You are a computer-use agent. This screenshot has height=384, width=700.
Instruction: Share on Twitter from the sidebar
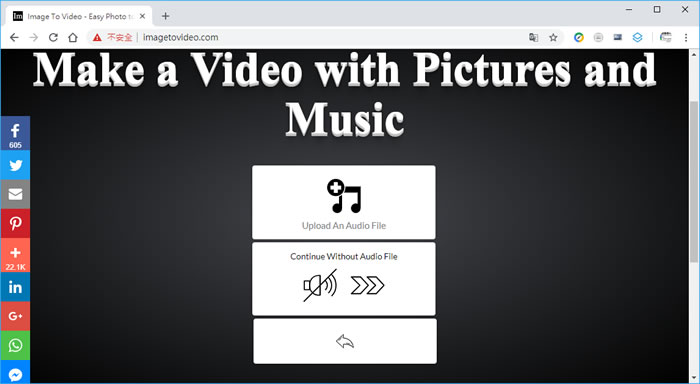click(x=15, y=165)
